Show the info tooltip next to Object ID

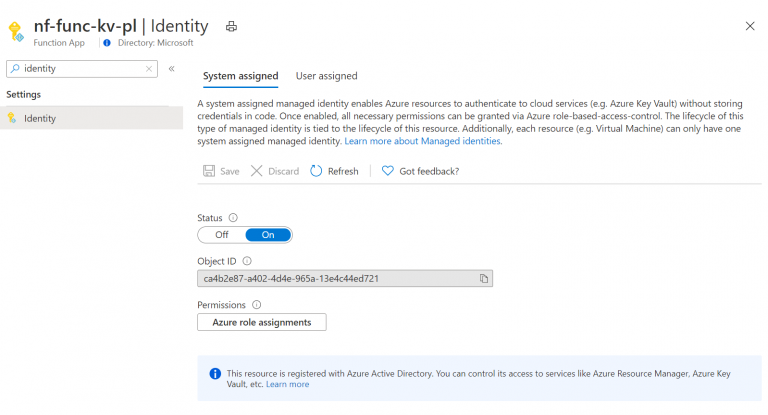click(x=247, y=261)
